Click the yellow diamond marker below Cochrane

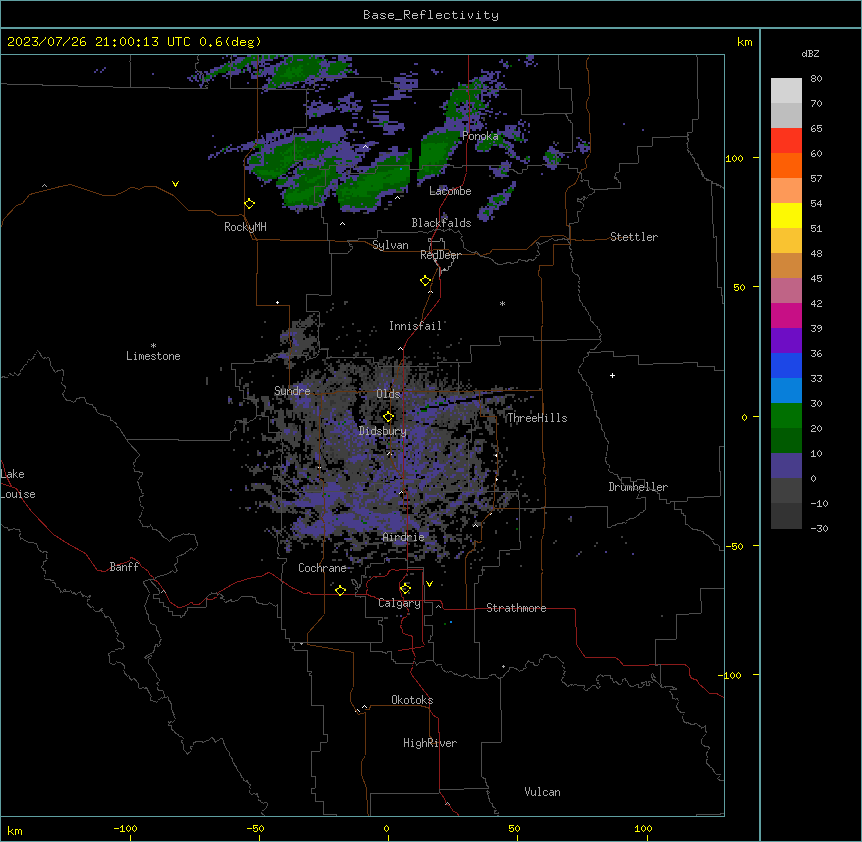click(x=340, y=590)
